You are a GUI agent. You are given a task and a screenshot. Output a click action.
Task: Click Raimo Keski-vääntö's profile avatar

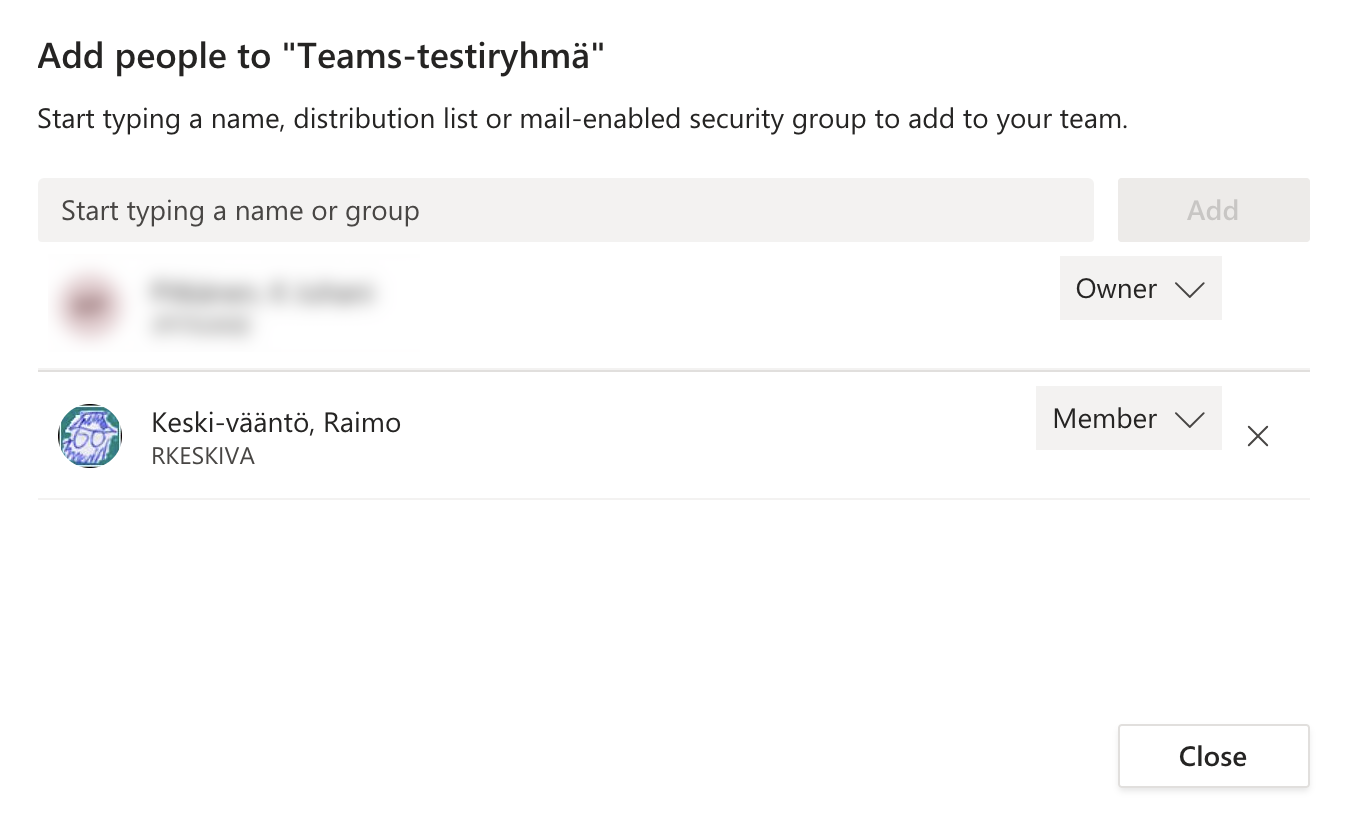pos(90,436)
